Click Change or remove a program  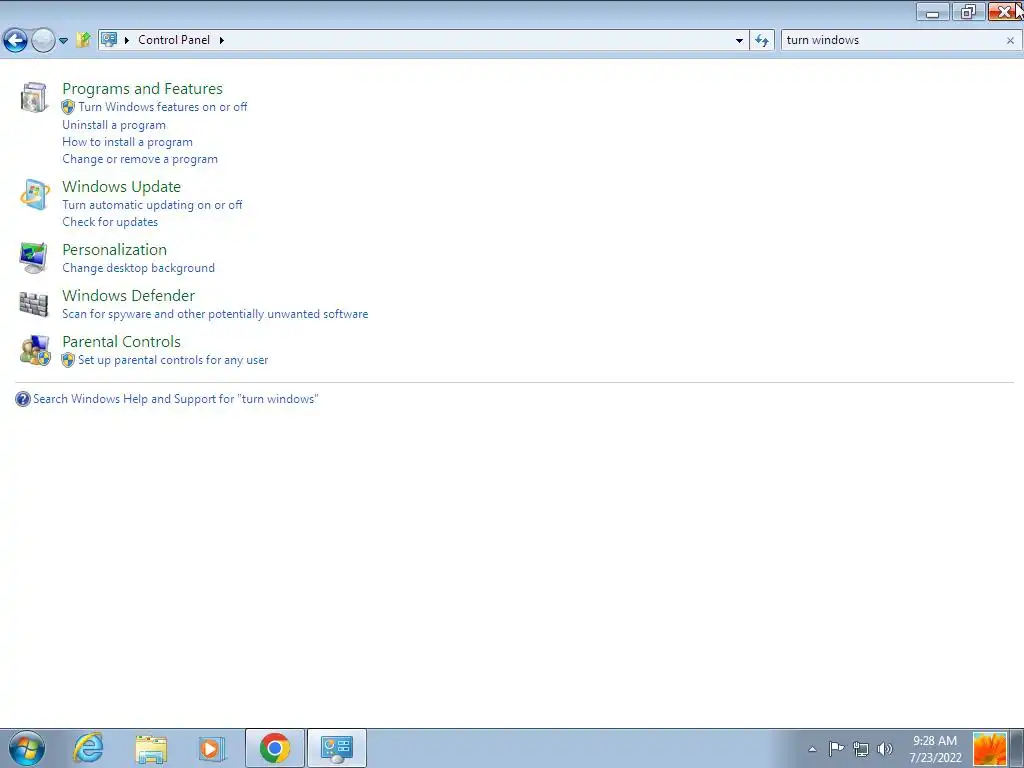click(140, 159)
